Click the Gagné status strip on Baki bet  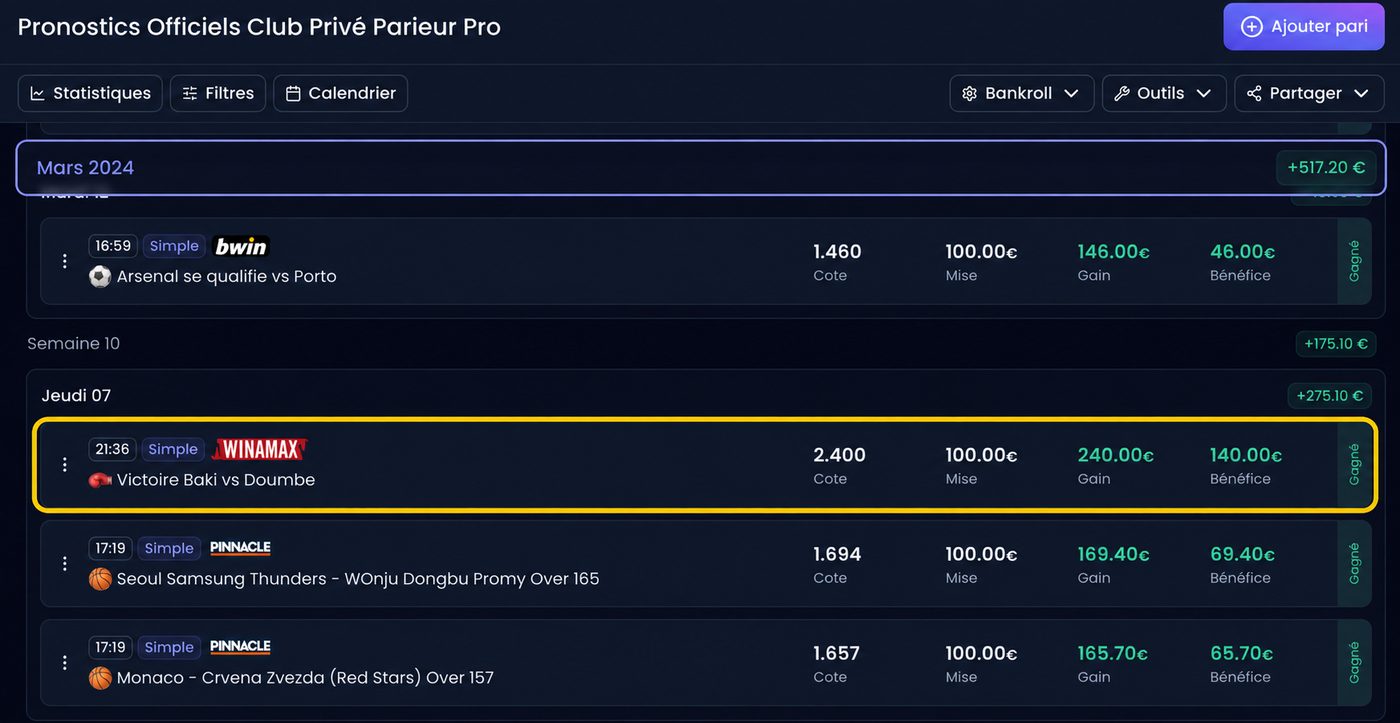coord(1355,465)
